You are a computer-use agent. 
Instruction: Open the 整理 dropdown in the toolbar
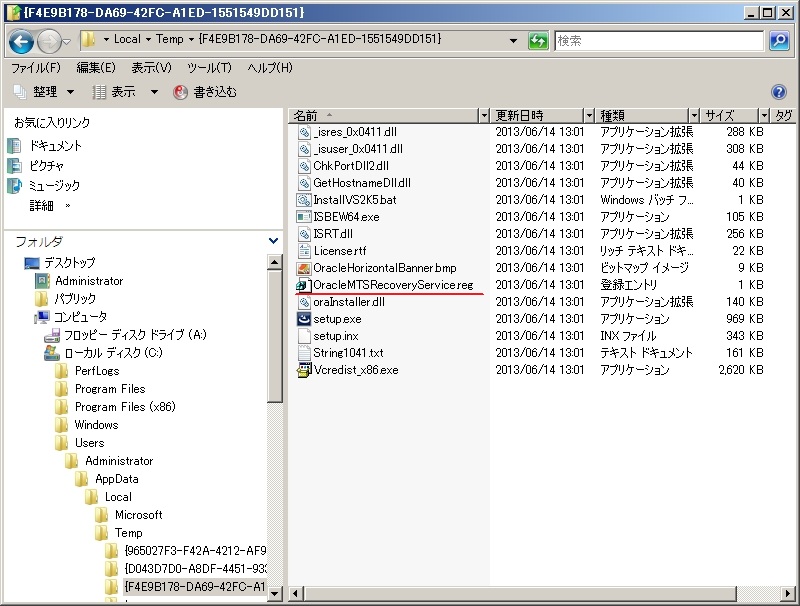(44, 92)
